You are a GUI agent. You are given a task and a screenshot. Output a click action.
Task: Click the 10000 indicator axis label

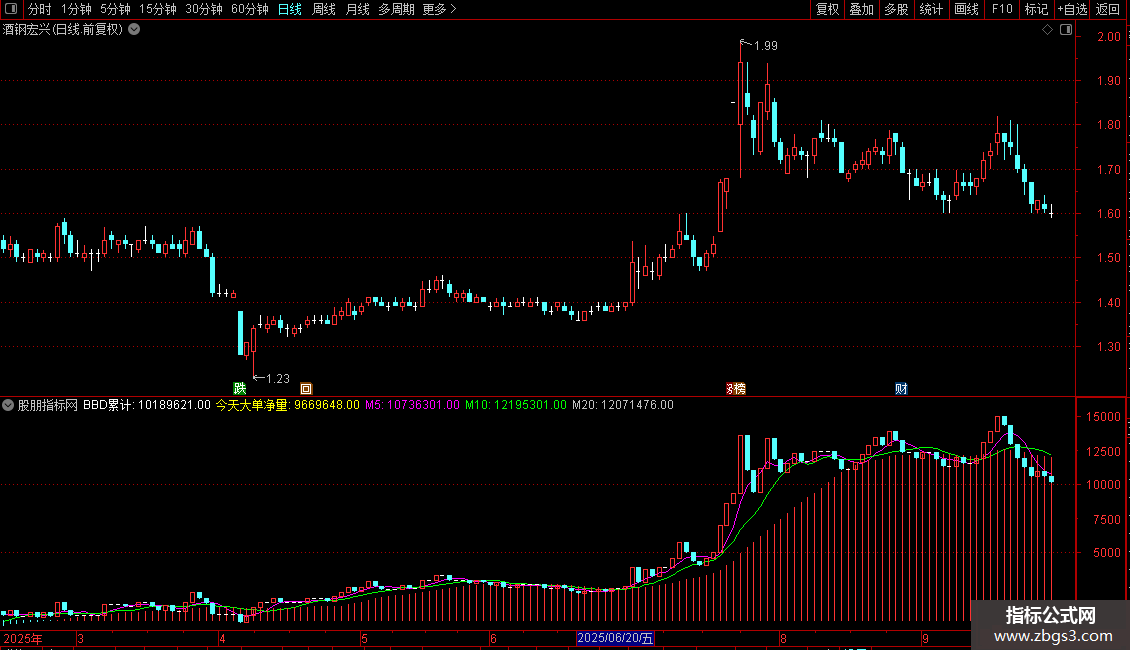(x=1103, y=485)
